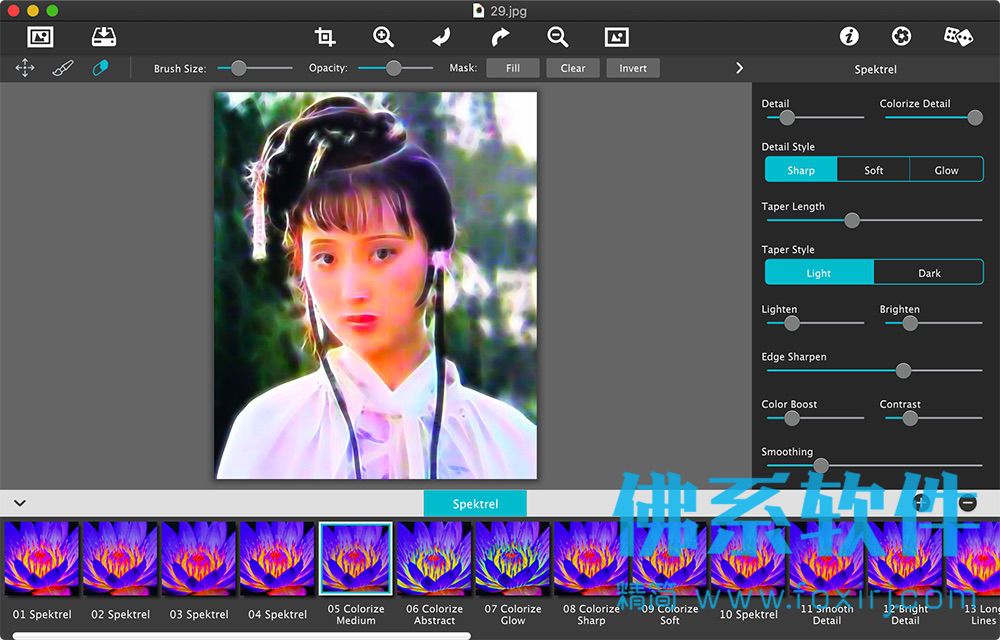
Task: Click the save image tray icon
Action: (103, 37)
